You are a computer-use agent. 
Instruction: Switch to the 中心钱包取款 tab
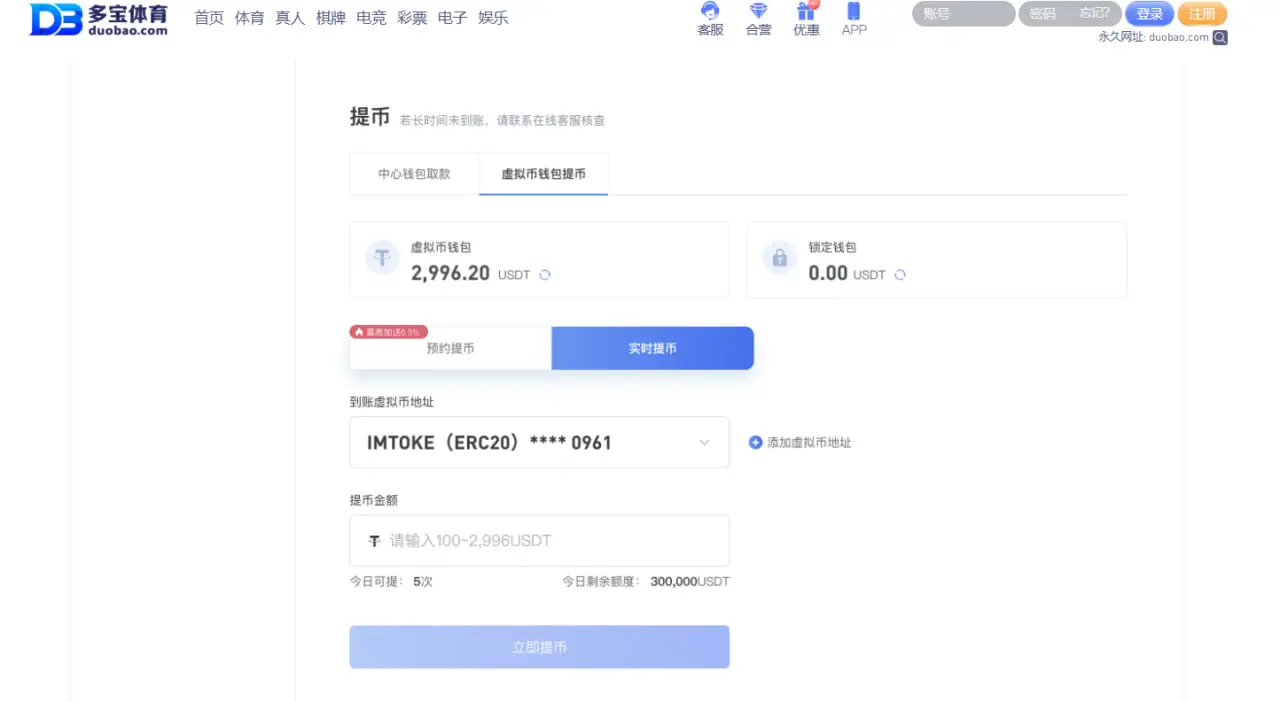[413, 174]
